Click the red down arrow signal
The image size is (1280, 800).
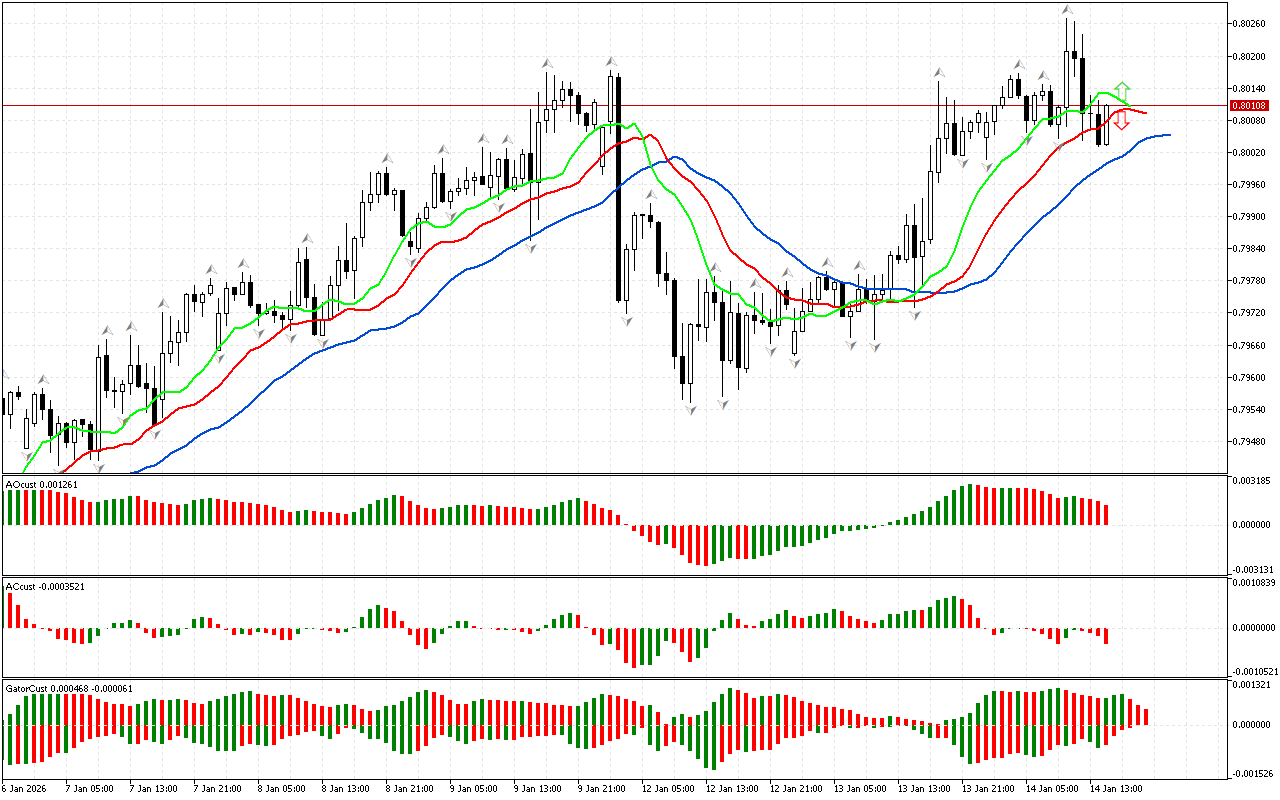tap(1122, 121)
